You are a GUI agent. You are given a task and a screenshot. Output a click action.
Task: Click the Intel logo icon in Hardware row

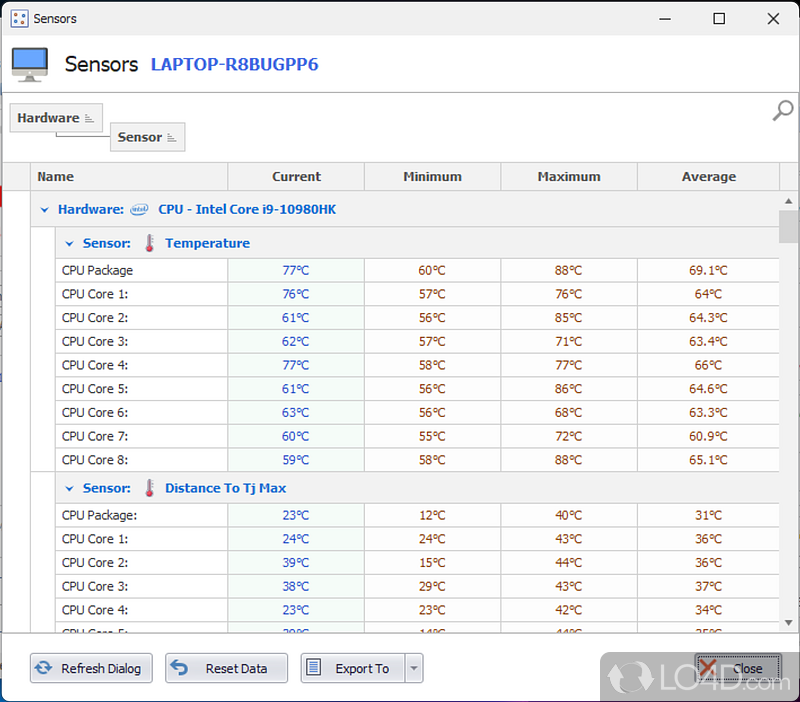[x=140, y=210]
